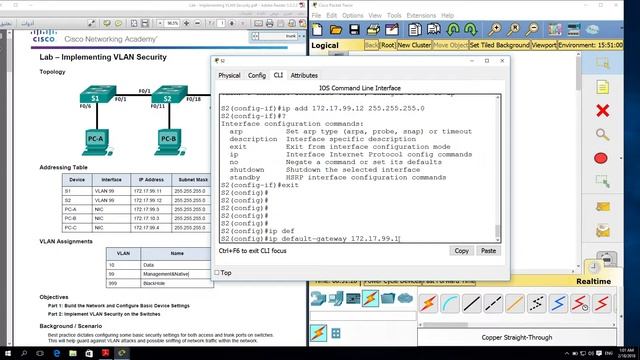
Task: Click Paste button below CLI
Action: 488,251
